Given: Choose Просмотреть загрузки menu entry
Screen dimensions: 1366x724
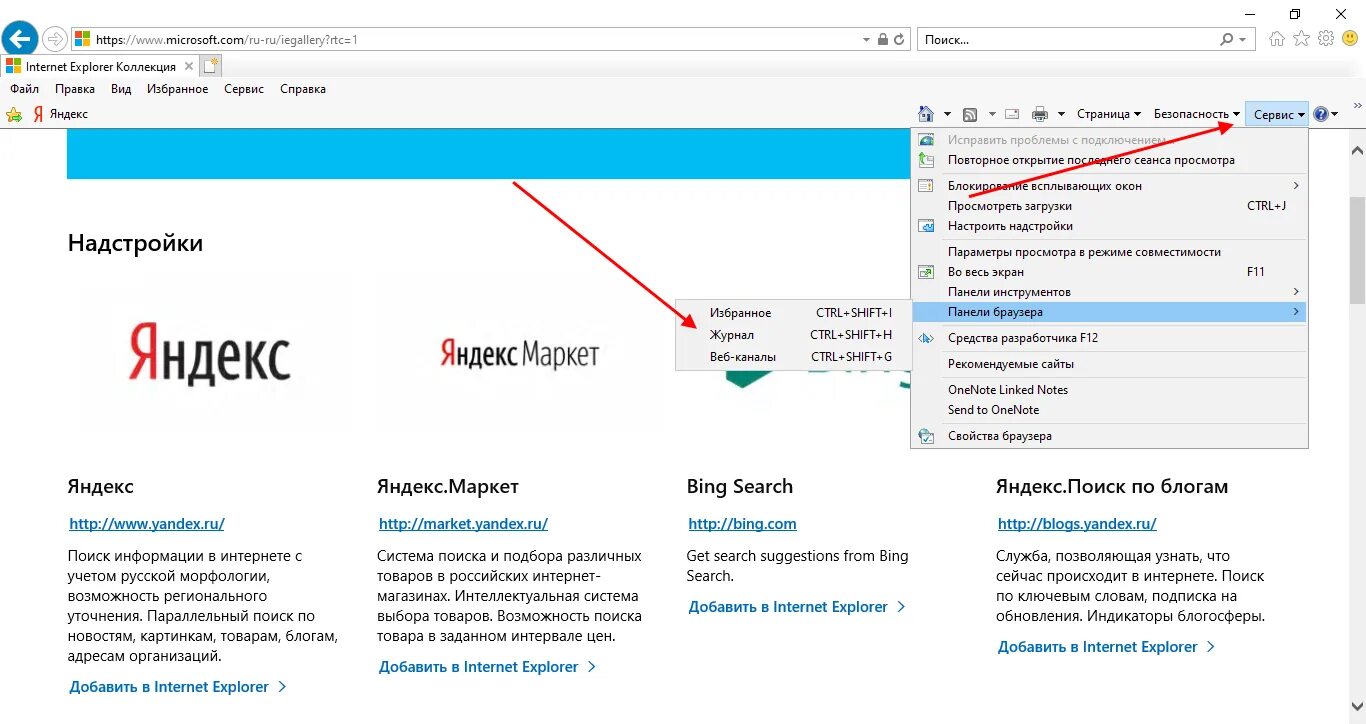Looking at the screenshot, I should pyautogui.click(x=1108, y=206).
